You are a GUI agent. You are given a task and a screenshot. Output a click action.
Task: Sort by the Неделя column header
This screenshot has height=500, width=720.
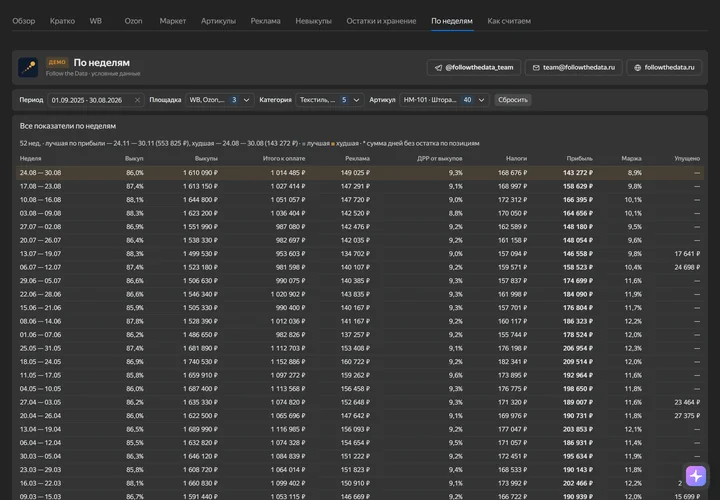point(30,158)
